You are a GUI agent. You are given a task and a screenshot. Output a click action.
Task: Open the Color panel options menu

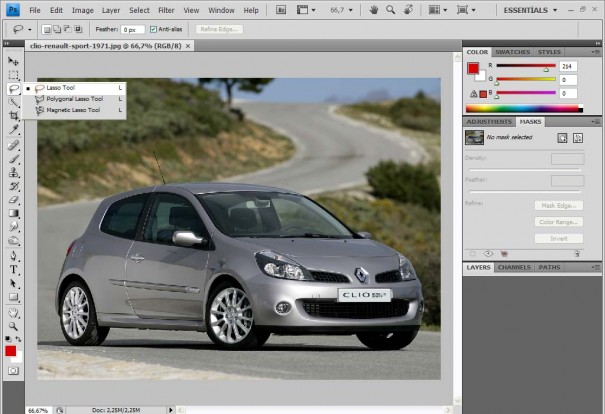[x=595, y=52]
